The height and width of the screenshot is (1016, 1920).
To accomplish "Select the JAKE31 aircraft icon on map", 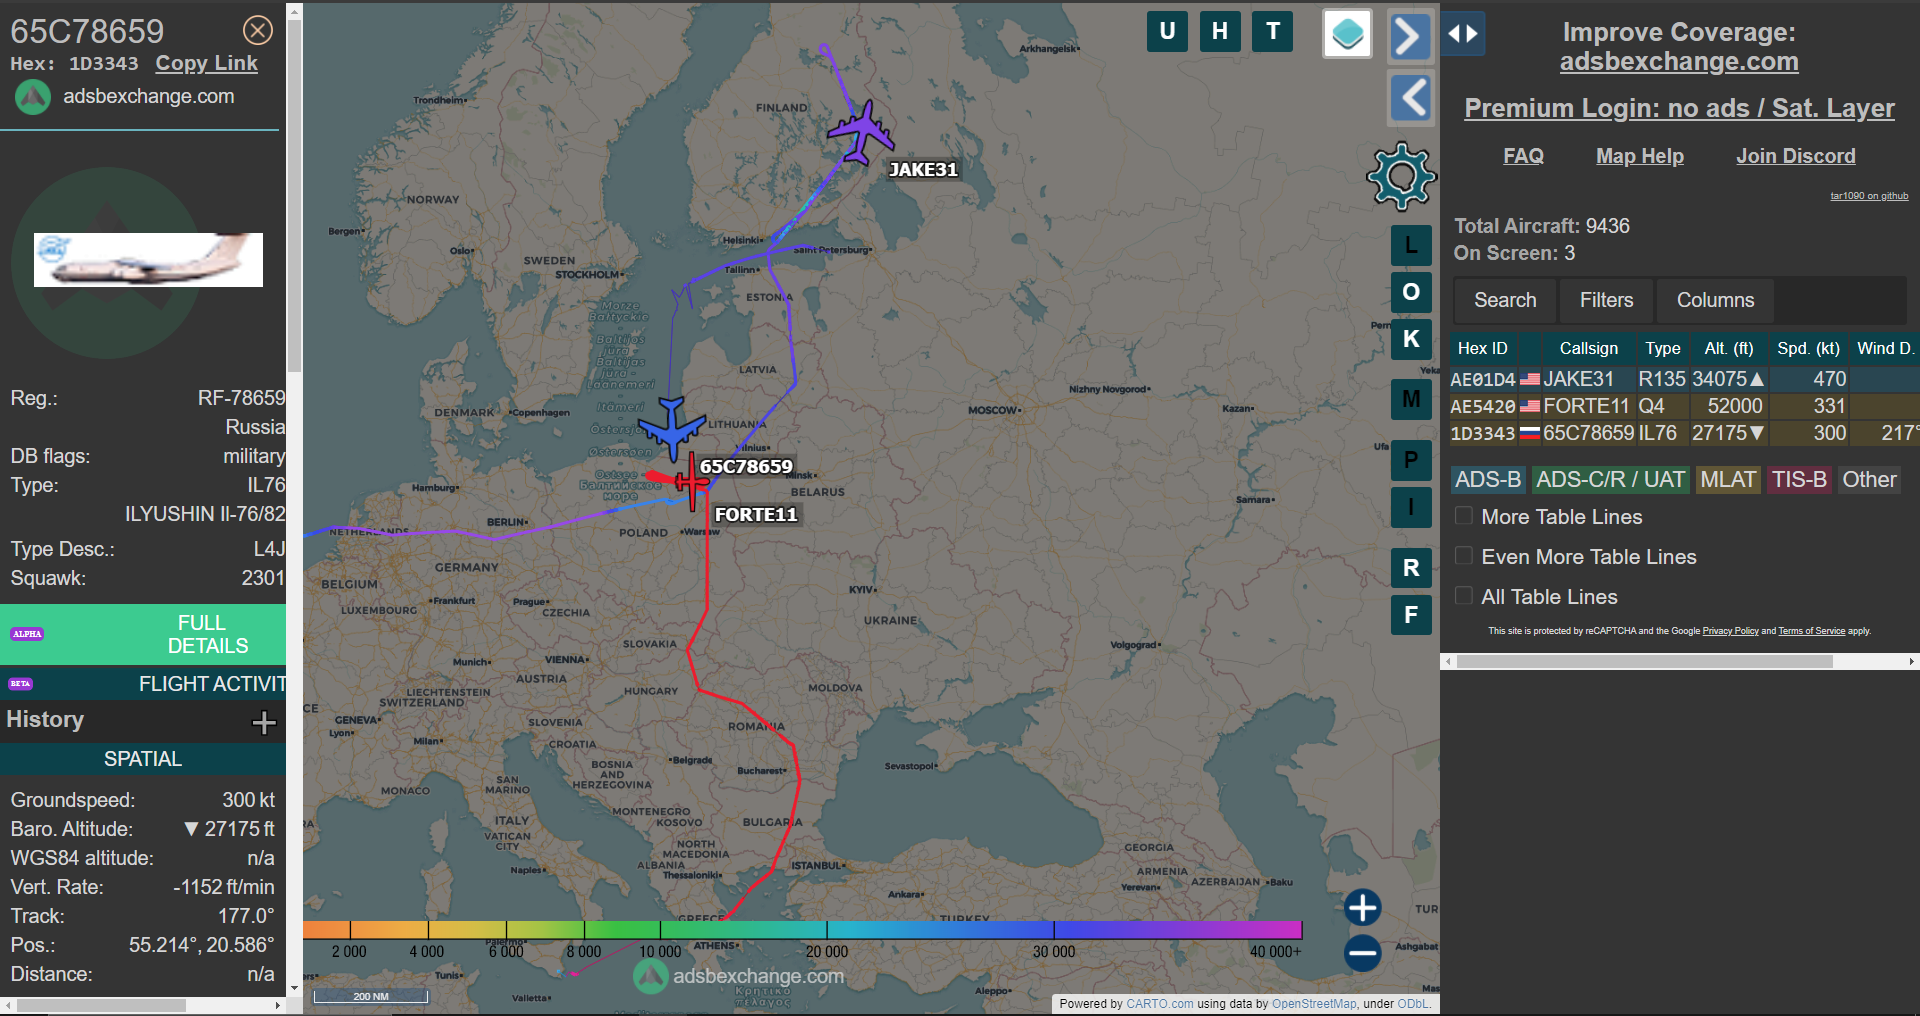I will [861, 132].
